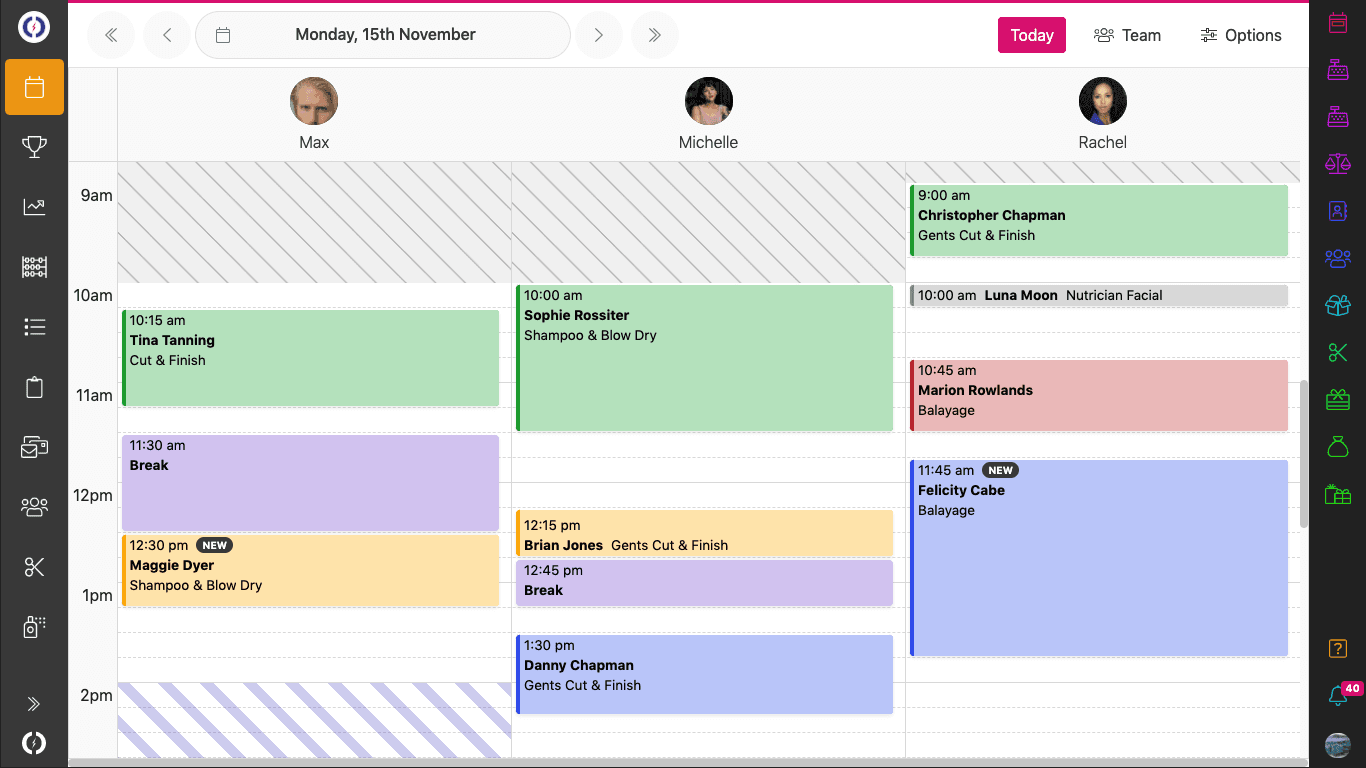Go to next day with right chevron
Viewport: 1366px width, 768px height.
(598, 35)
